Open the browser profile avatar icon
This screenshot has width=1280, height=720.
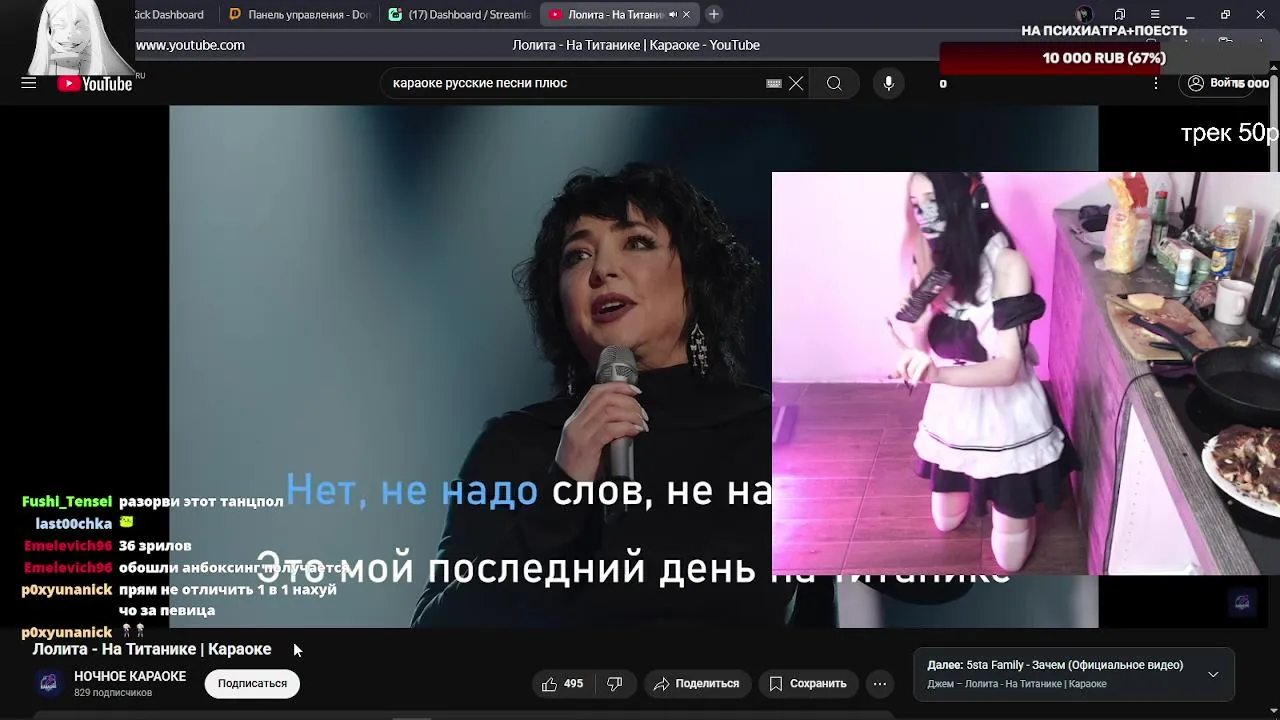[x=1084, y=14]
